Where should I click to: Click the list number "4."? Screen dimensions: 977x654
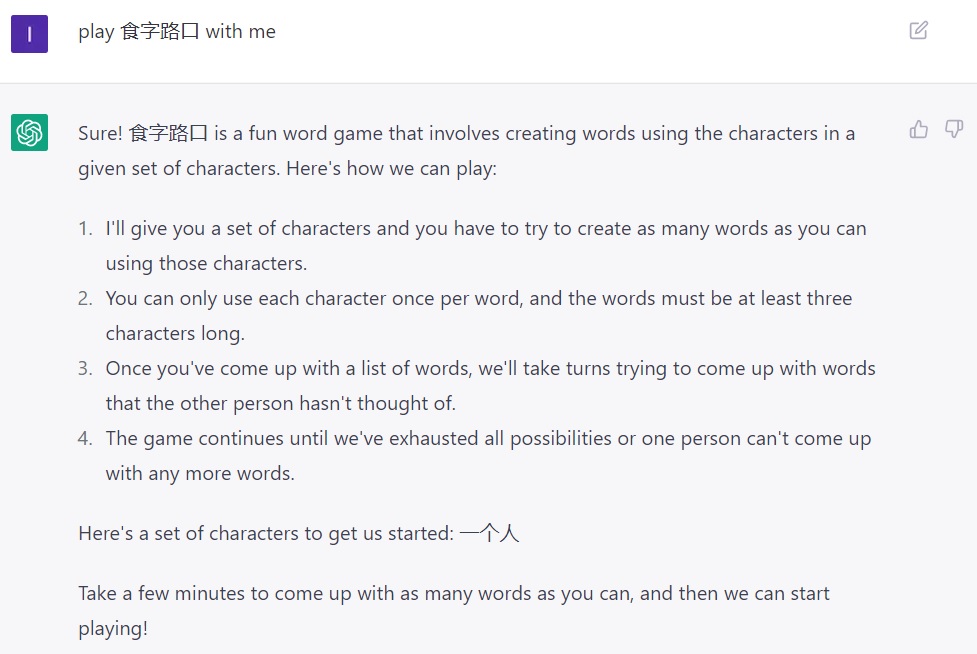click(86, 438)
